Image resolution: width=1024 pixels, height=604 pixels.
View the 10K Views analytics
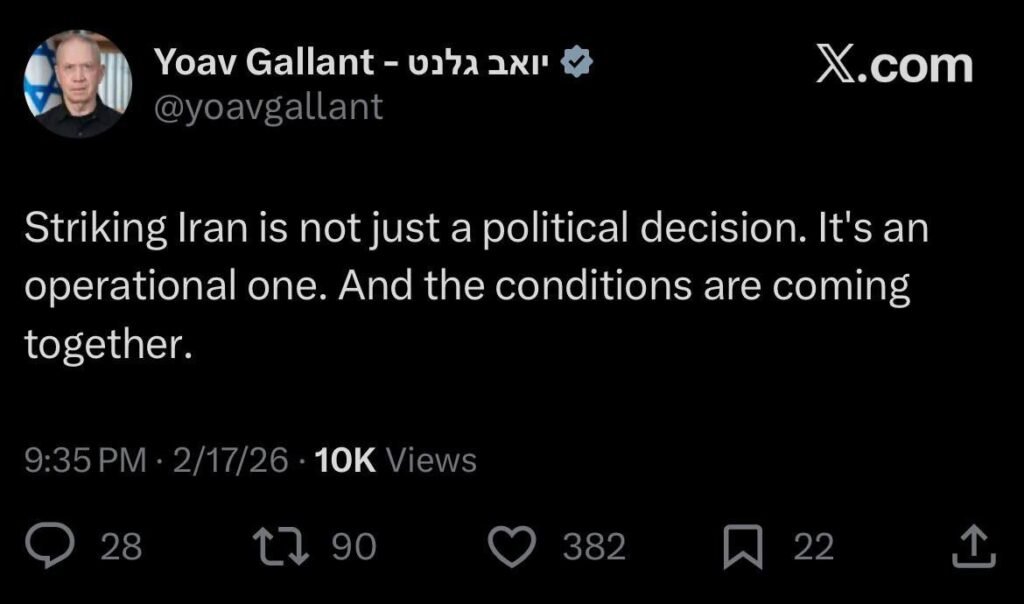point(394,460)
